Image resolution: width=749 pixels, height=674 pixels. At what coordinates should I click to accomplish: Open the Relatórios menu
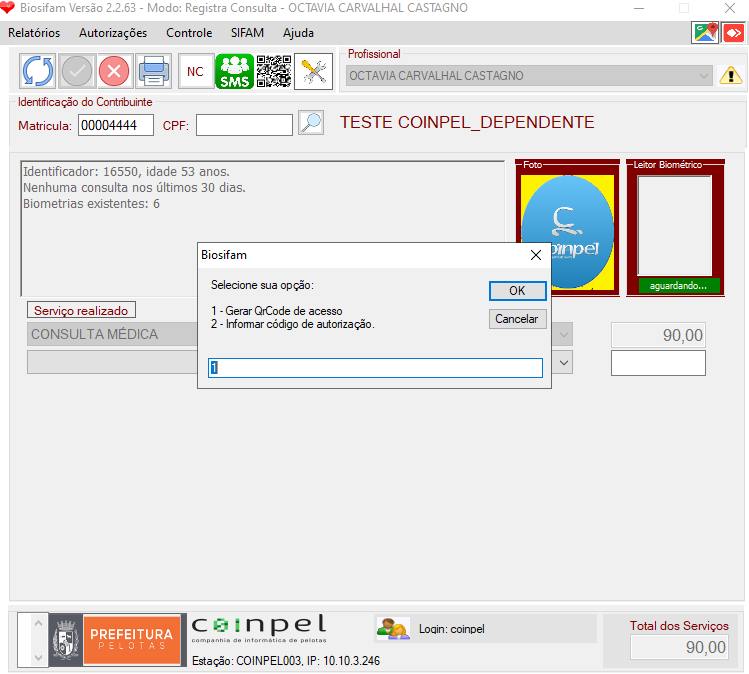click(34, 33)
